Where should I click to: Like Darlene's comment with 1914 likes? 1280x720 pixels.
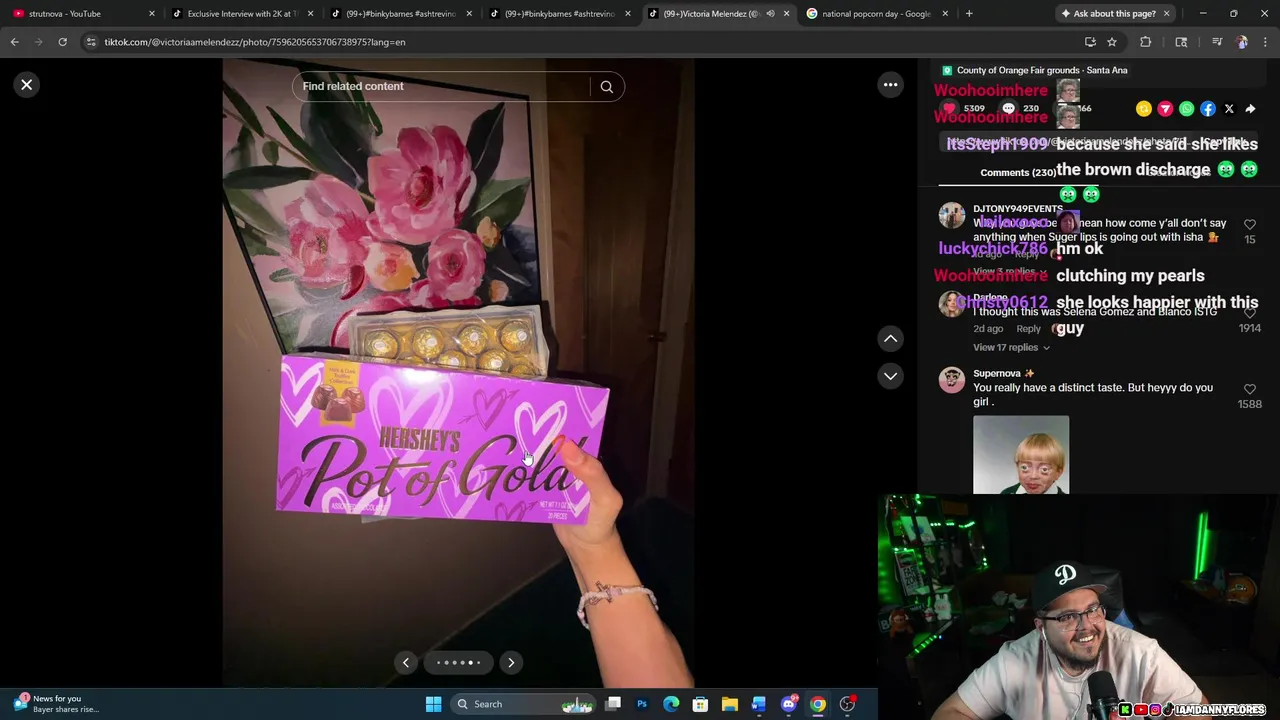(x=1250, y=313)
